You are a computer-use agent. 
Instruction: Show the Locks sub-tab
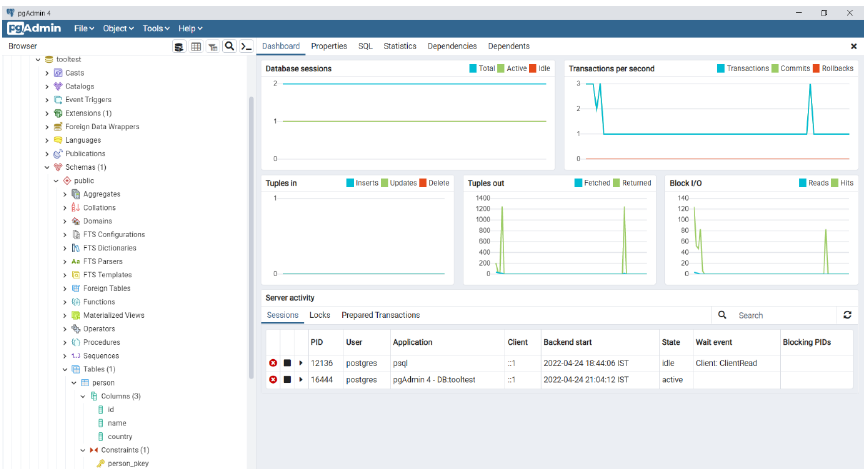pyautogui.click(x=319, y=315)
